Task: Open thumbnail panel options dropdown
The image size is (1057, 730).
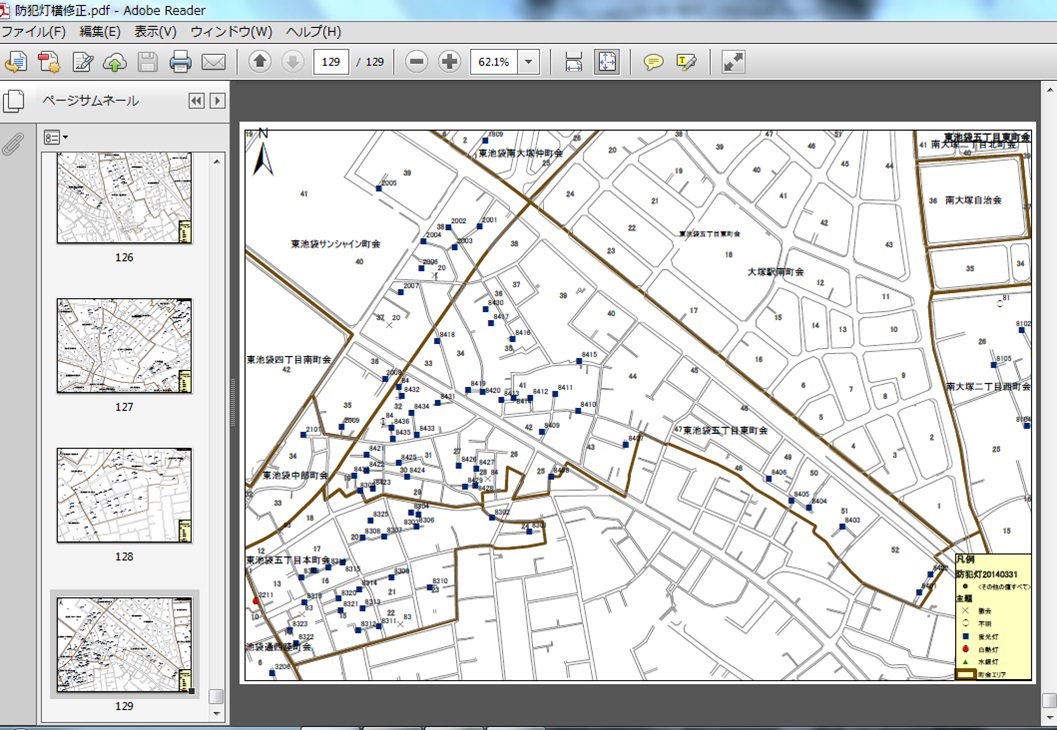Action: pos(56,137)
